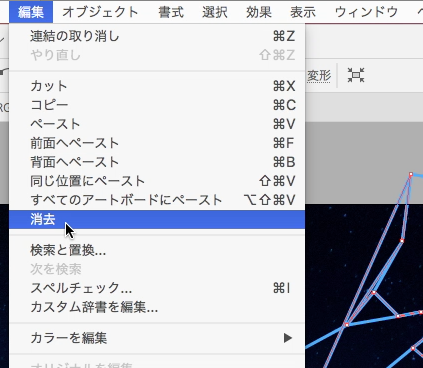Screen dimensions: 423x368
Task: Choose 前面へペースト menu item
Action: [x=157, y=143]
